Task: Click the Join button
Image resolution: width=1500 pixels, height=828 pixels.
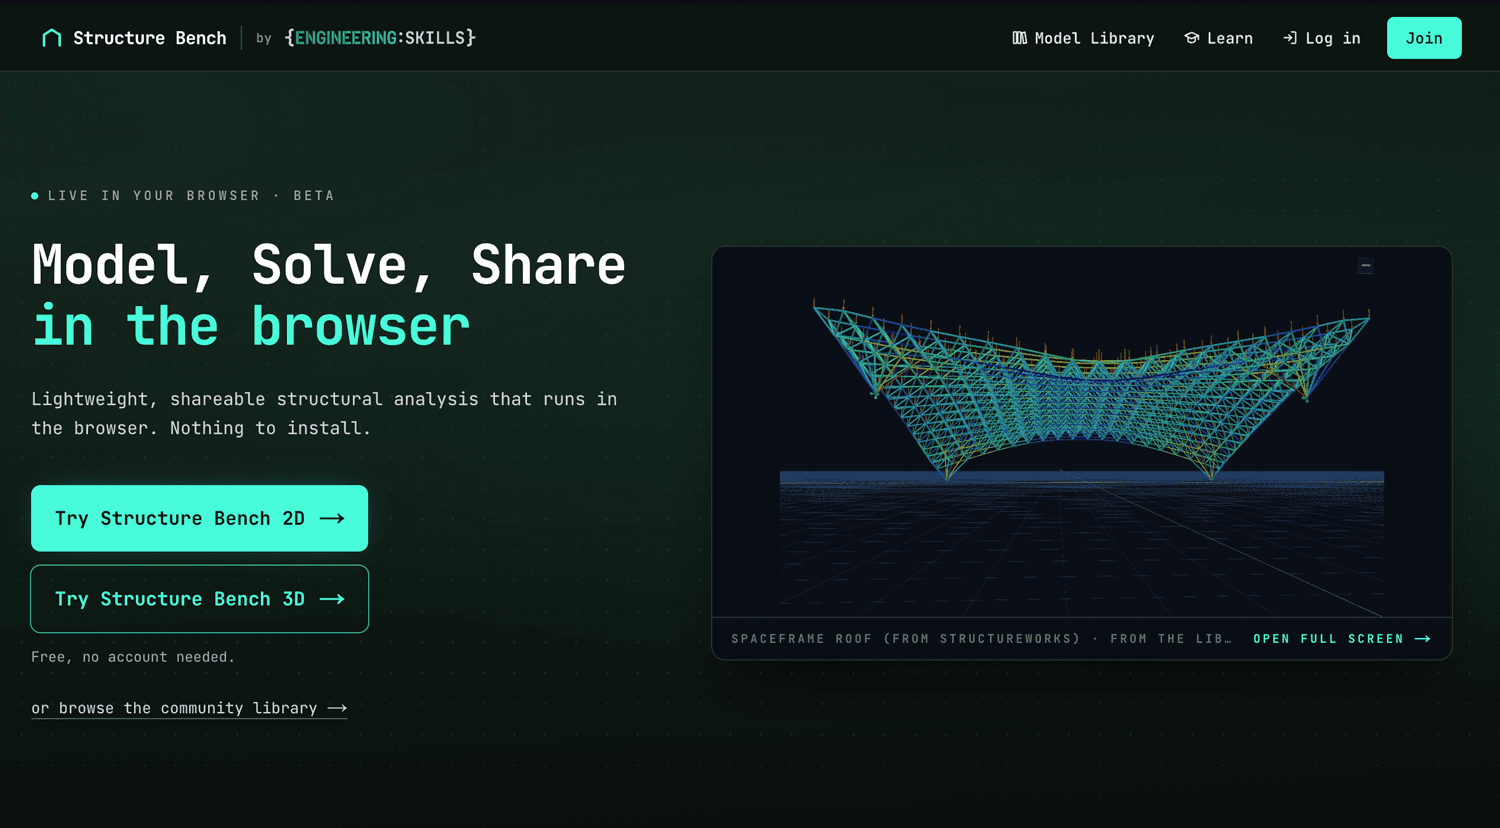Action: [1424, 38]
